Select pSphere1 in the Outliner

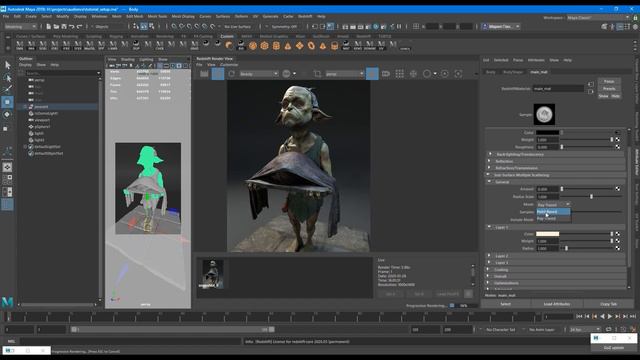(42, 127)
